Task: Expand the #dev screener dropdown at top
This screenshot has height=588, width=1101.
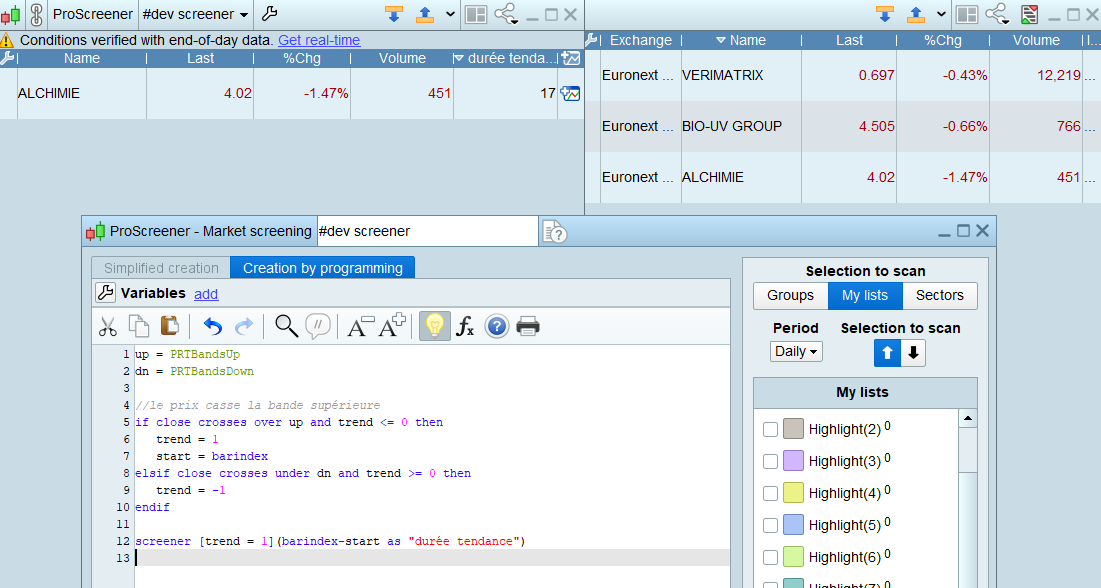Action: pyautogui.click(x=244, y=15)
